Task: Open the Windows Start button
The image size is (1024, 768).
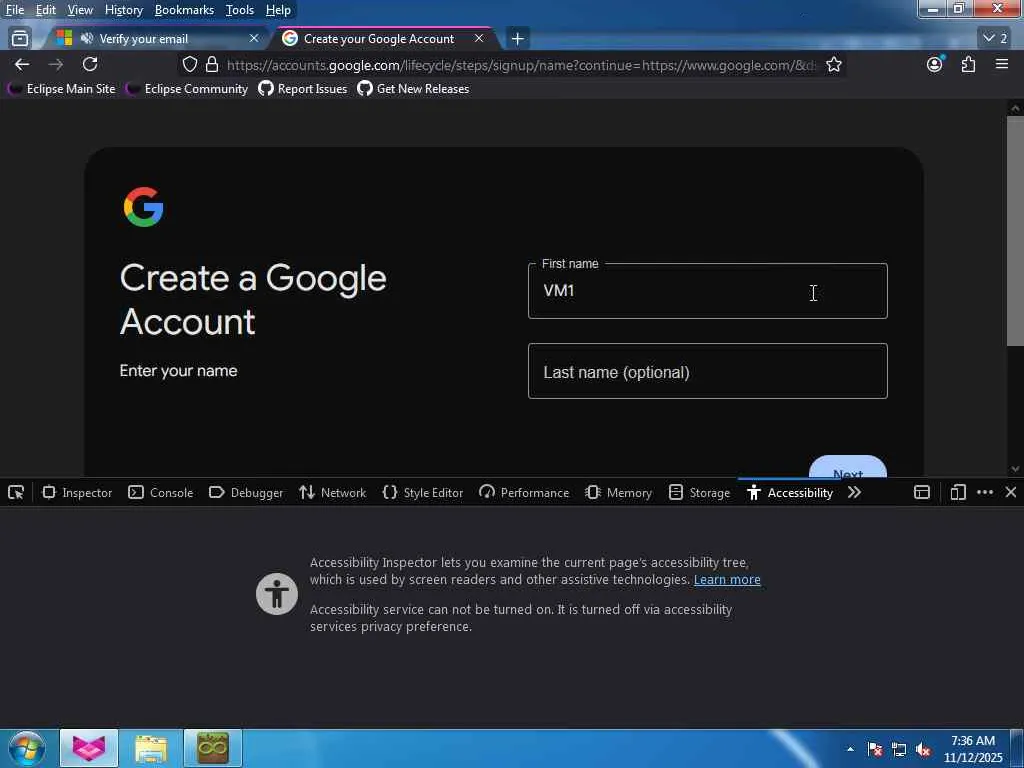Action: click(x=26, y=748)
